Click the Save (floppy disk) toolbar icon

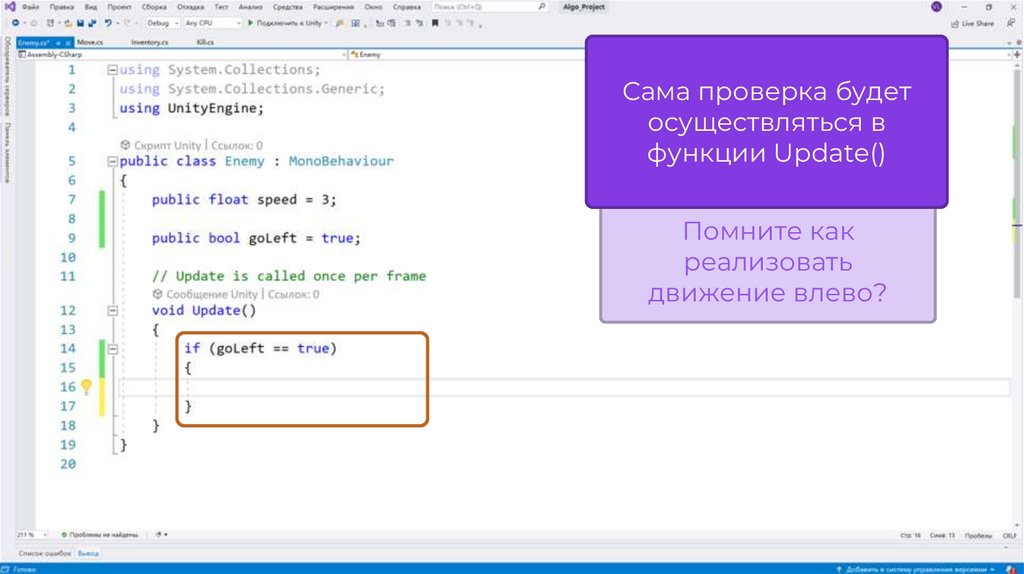point(80,23)
